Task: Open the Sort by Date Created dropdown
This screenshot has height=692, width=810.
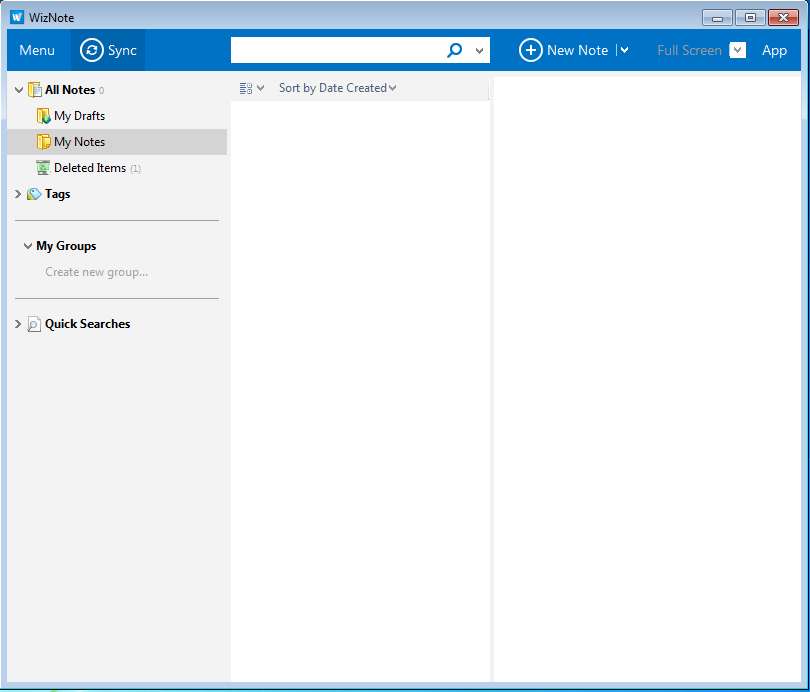Action: click(x=337, y=88)
